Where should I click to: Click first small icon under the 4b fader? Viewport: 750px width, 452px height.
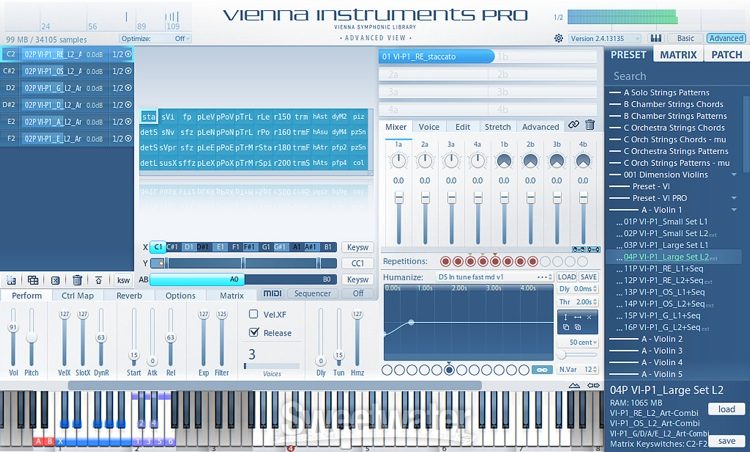[x=578, y=250]
